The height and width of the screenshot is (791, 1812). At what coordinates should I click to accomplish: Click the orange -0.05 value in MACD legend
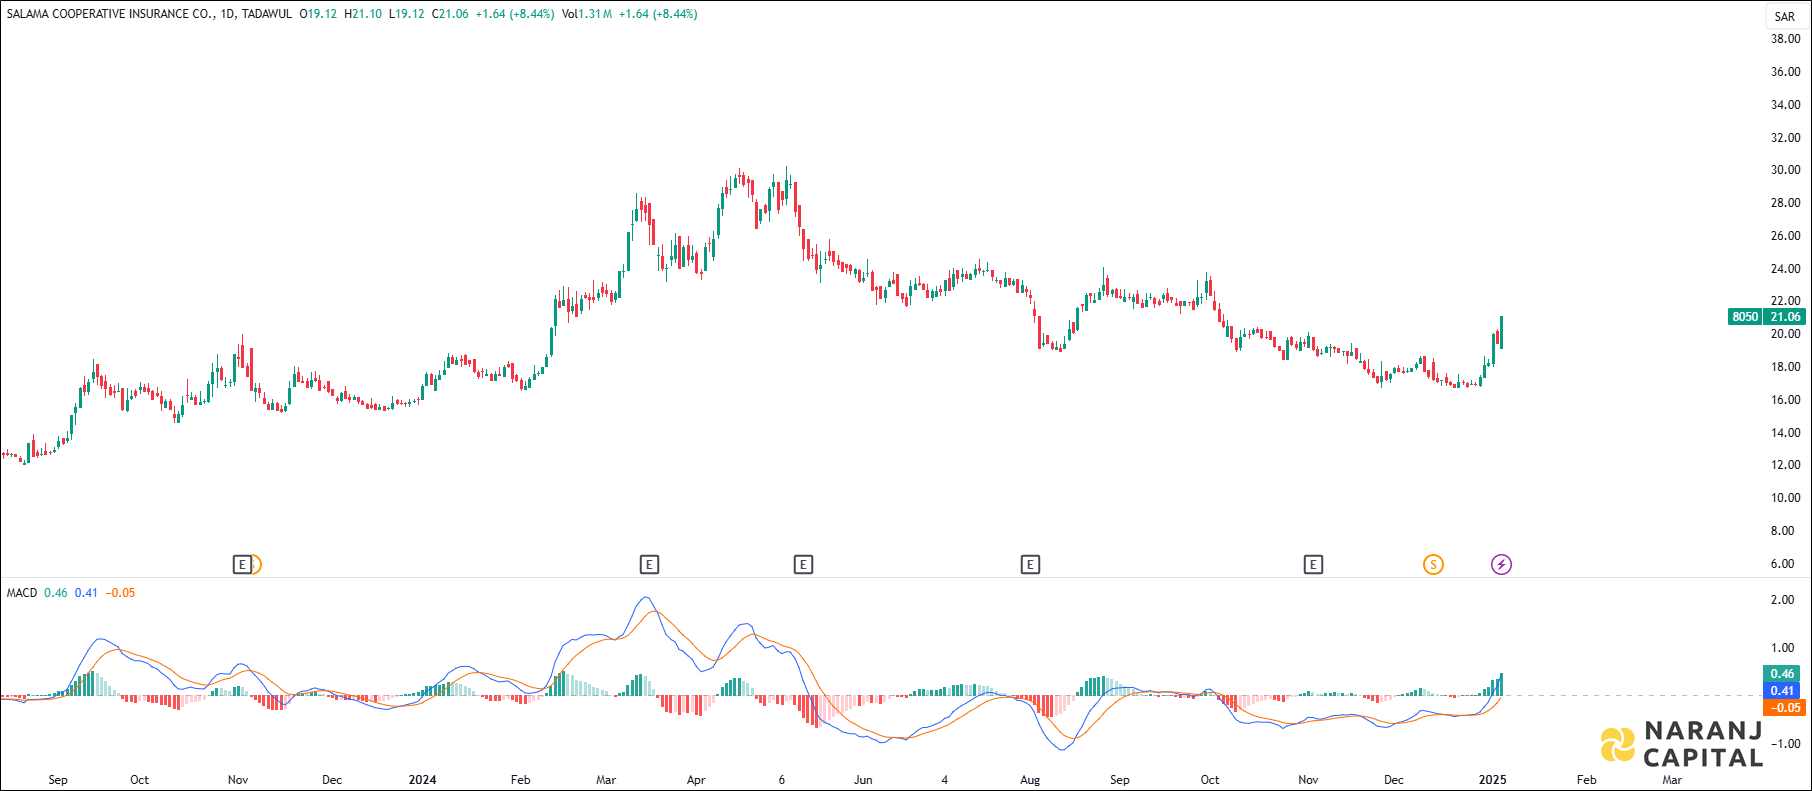point(121,593)
